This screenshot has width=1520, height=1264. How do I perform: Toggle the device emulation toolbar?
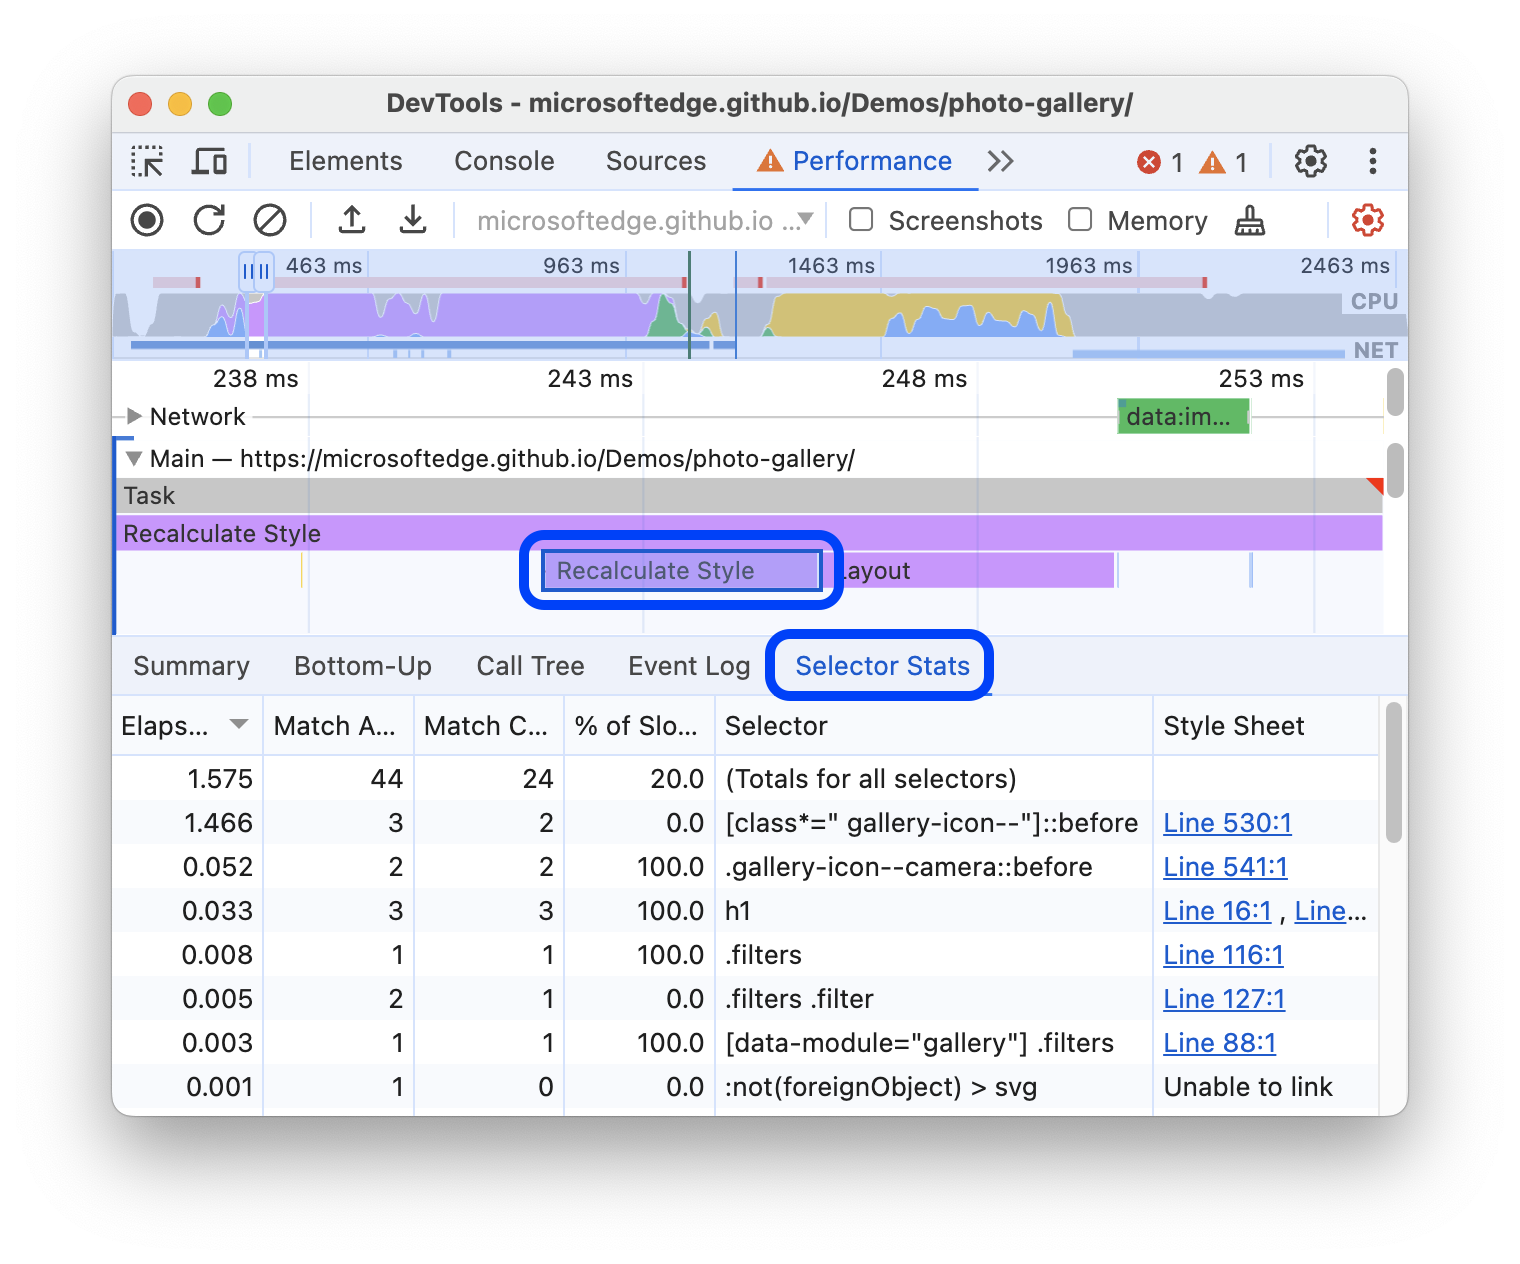click(x=209, y=161)
